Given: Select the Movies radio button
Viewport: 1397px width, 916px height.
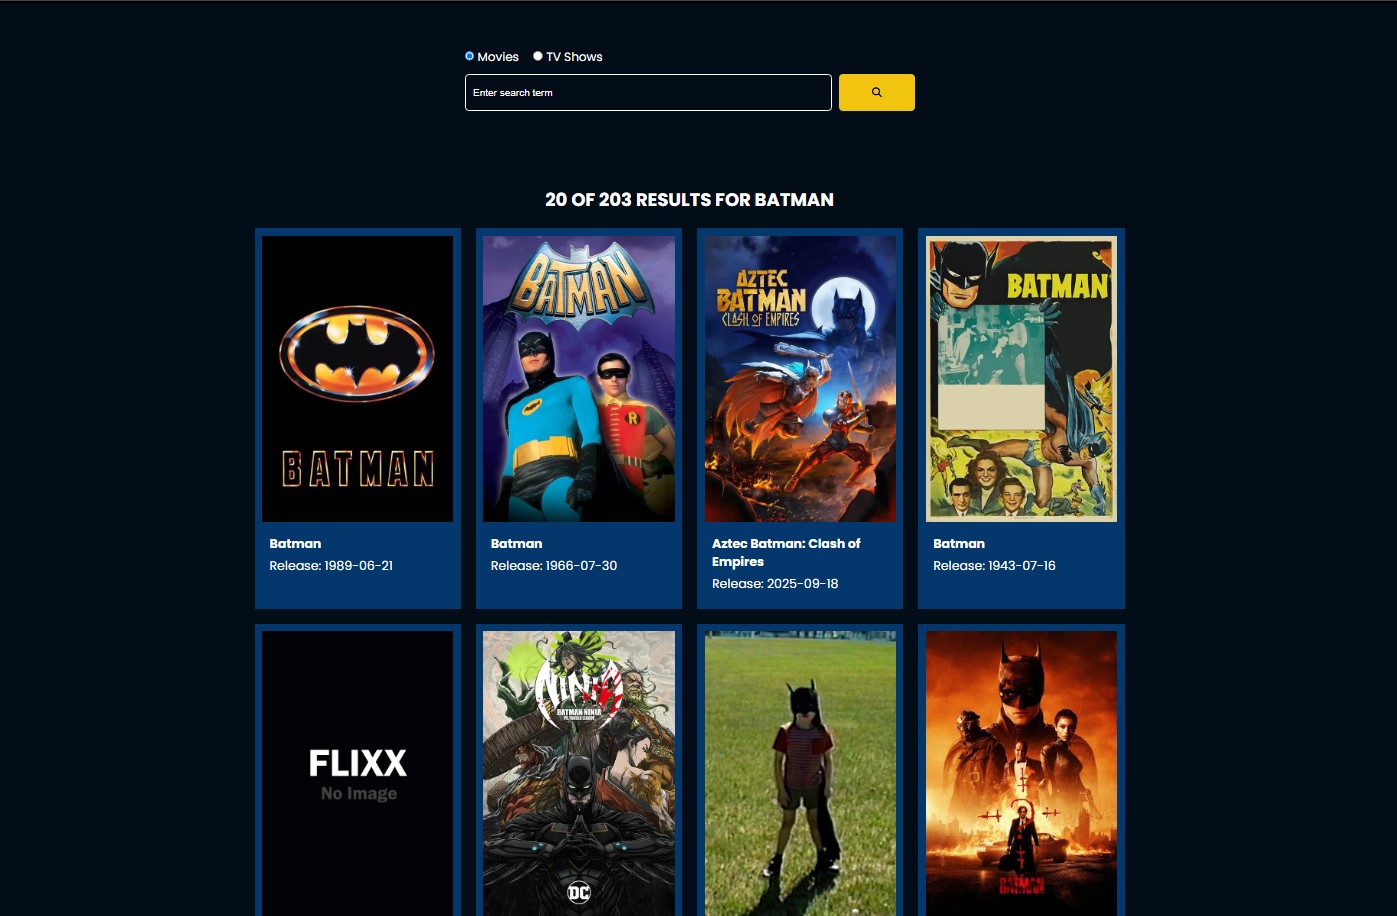Looking at the screenshot, I should click(469, 56).
